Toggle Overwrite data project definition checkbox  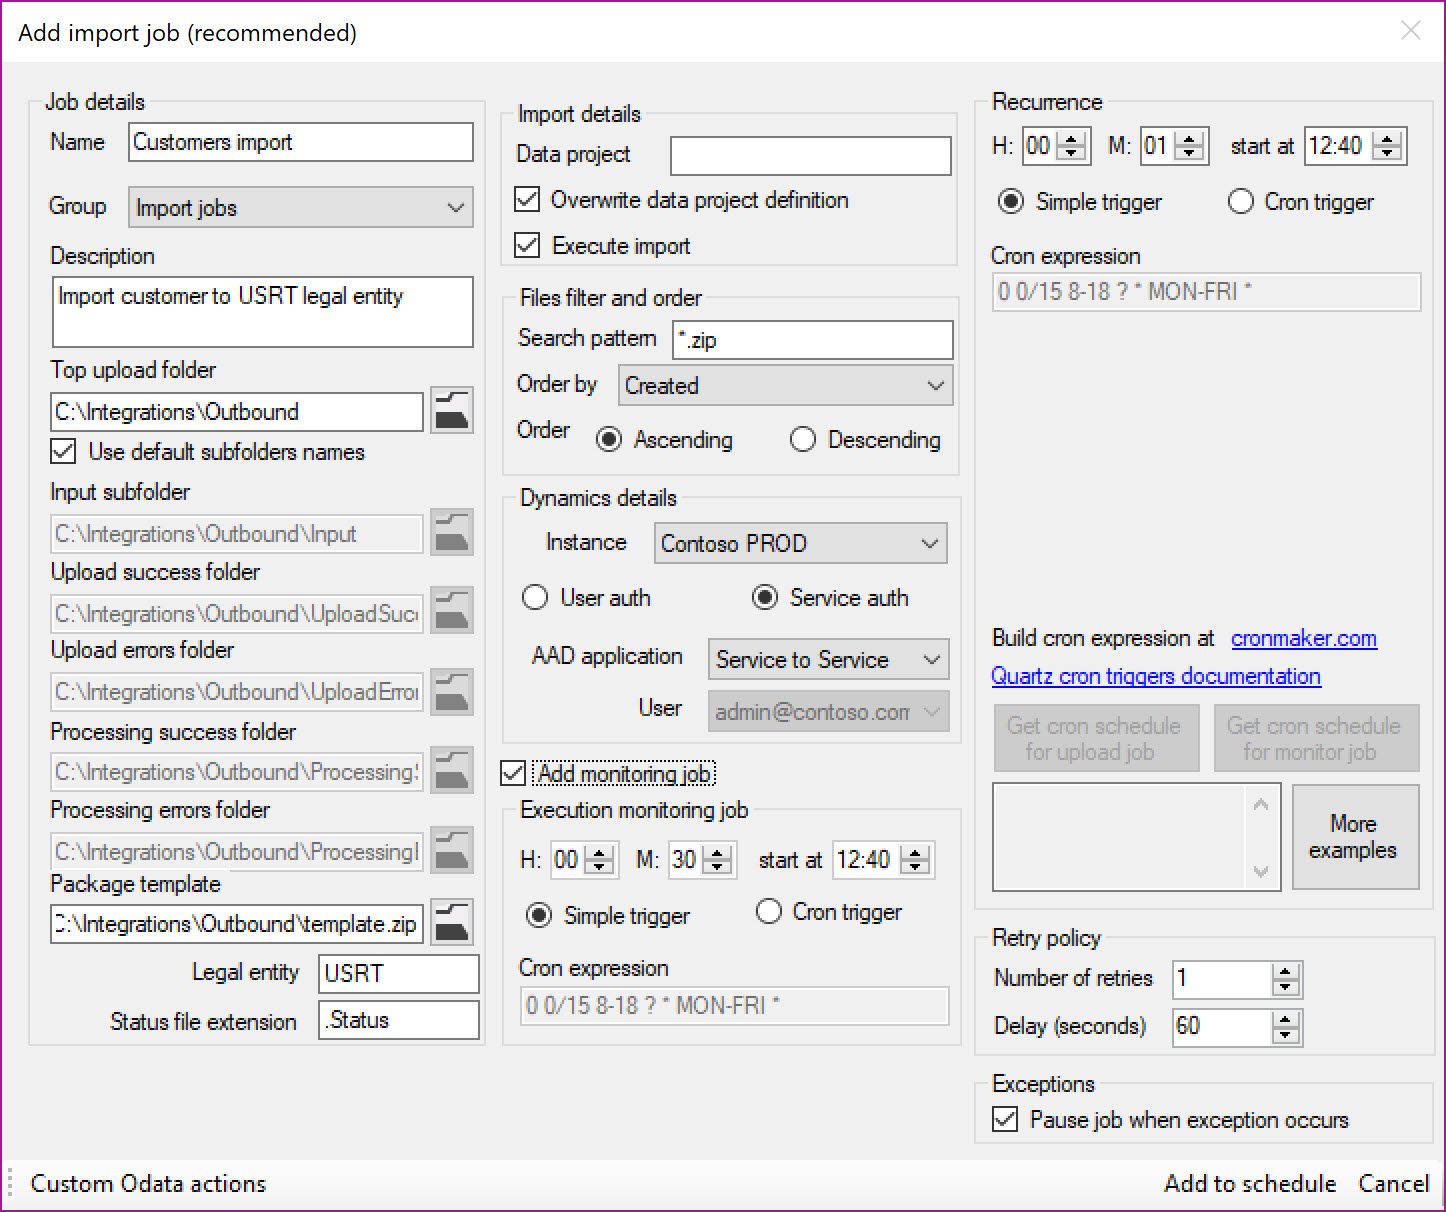pyautogui.click(x=527, y=200)
